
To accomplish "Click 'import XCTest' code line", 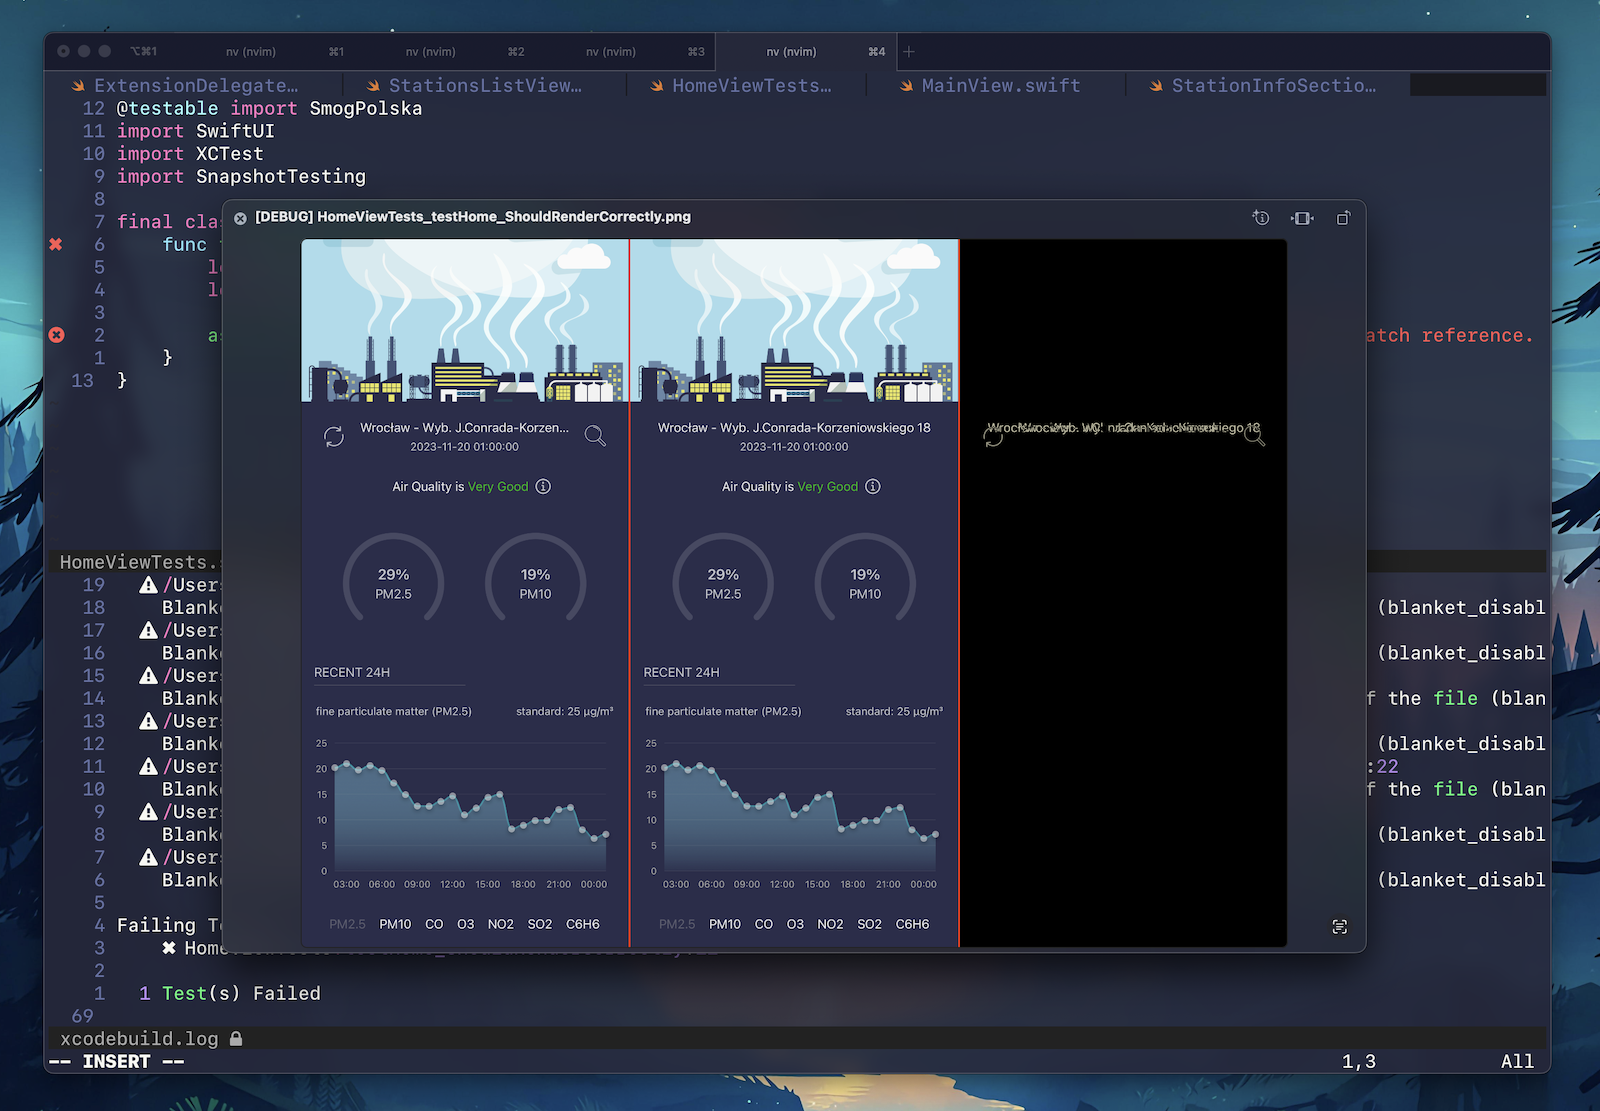I will point(190,154).
